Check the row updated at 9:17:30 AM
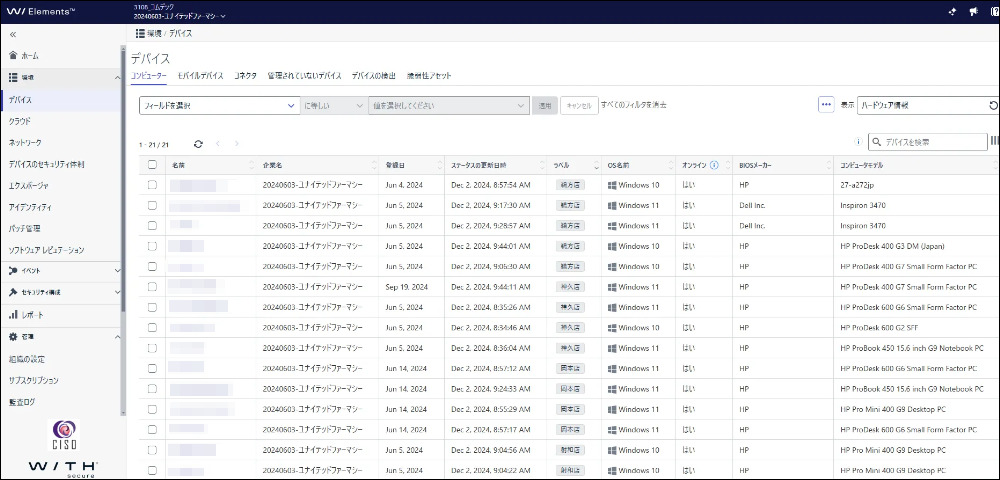 point(152,205)
